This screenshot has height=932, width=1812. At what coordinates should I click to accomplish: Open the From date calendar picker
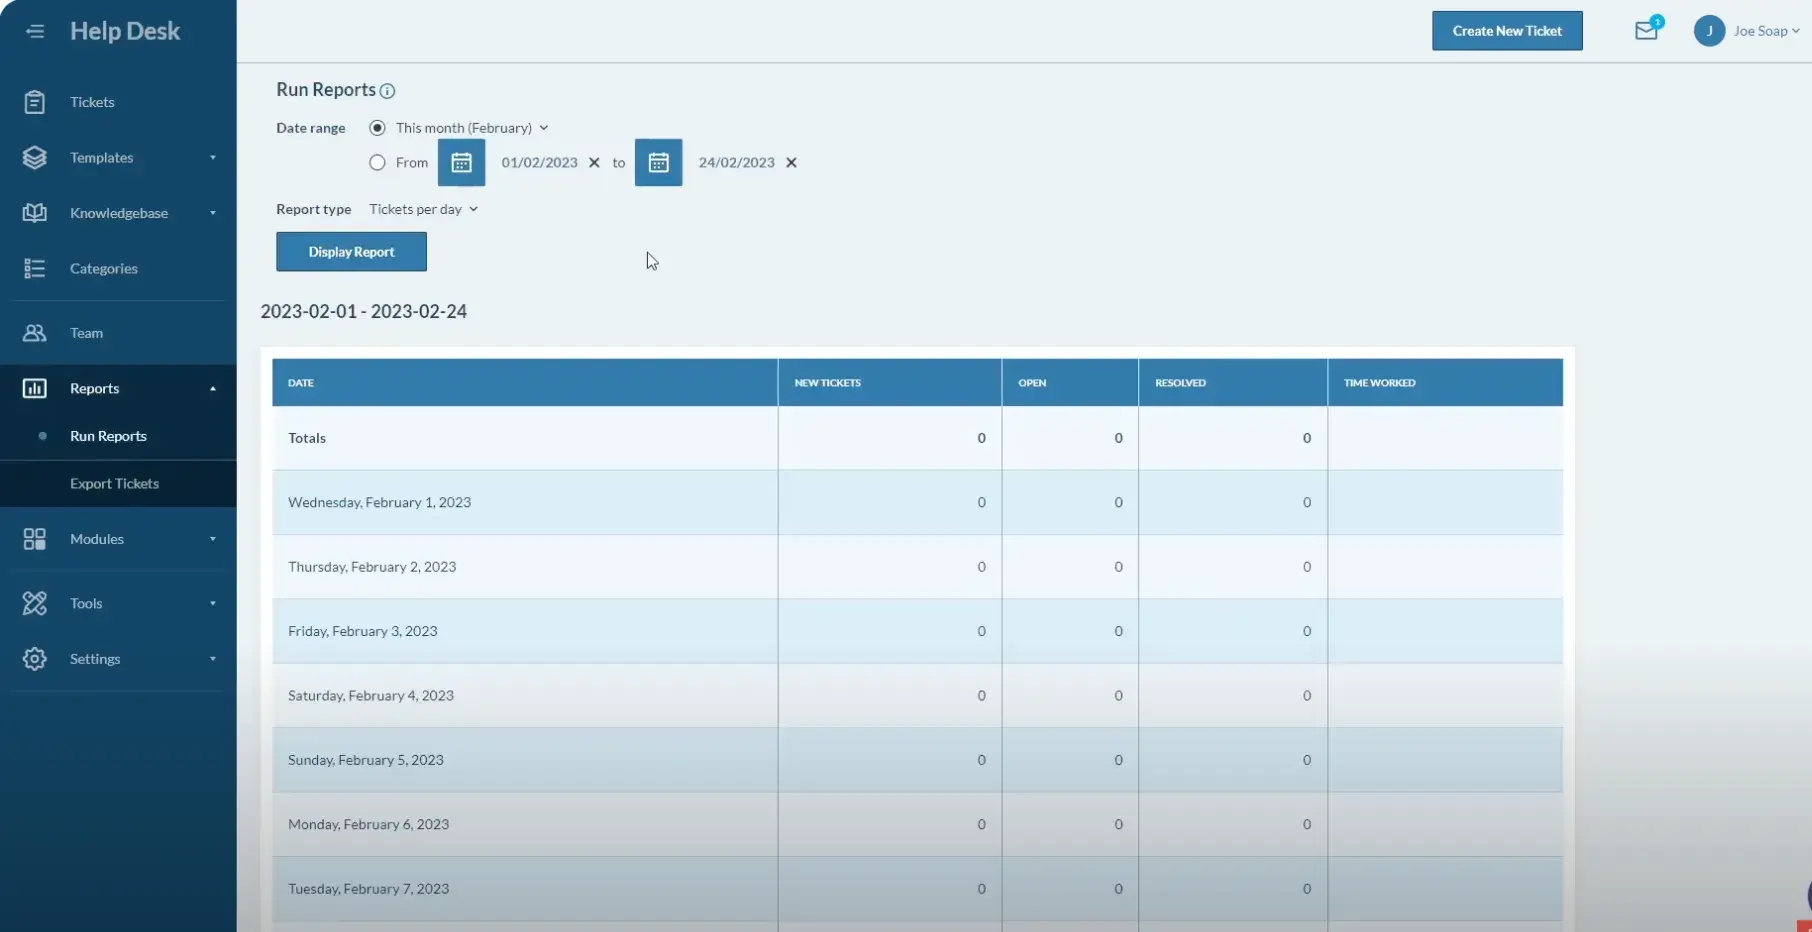(x=461, y=162)
